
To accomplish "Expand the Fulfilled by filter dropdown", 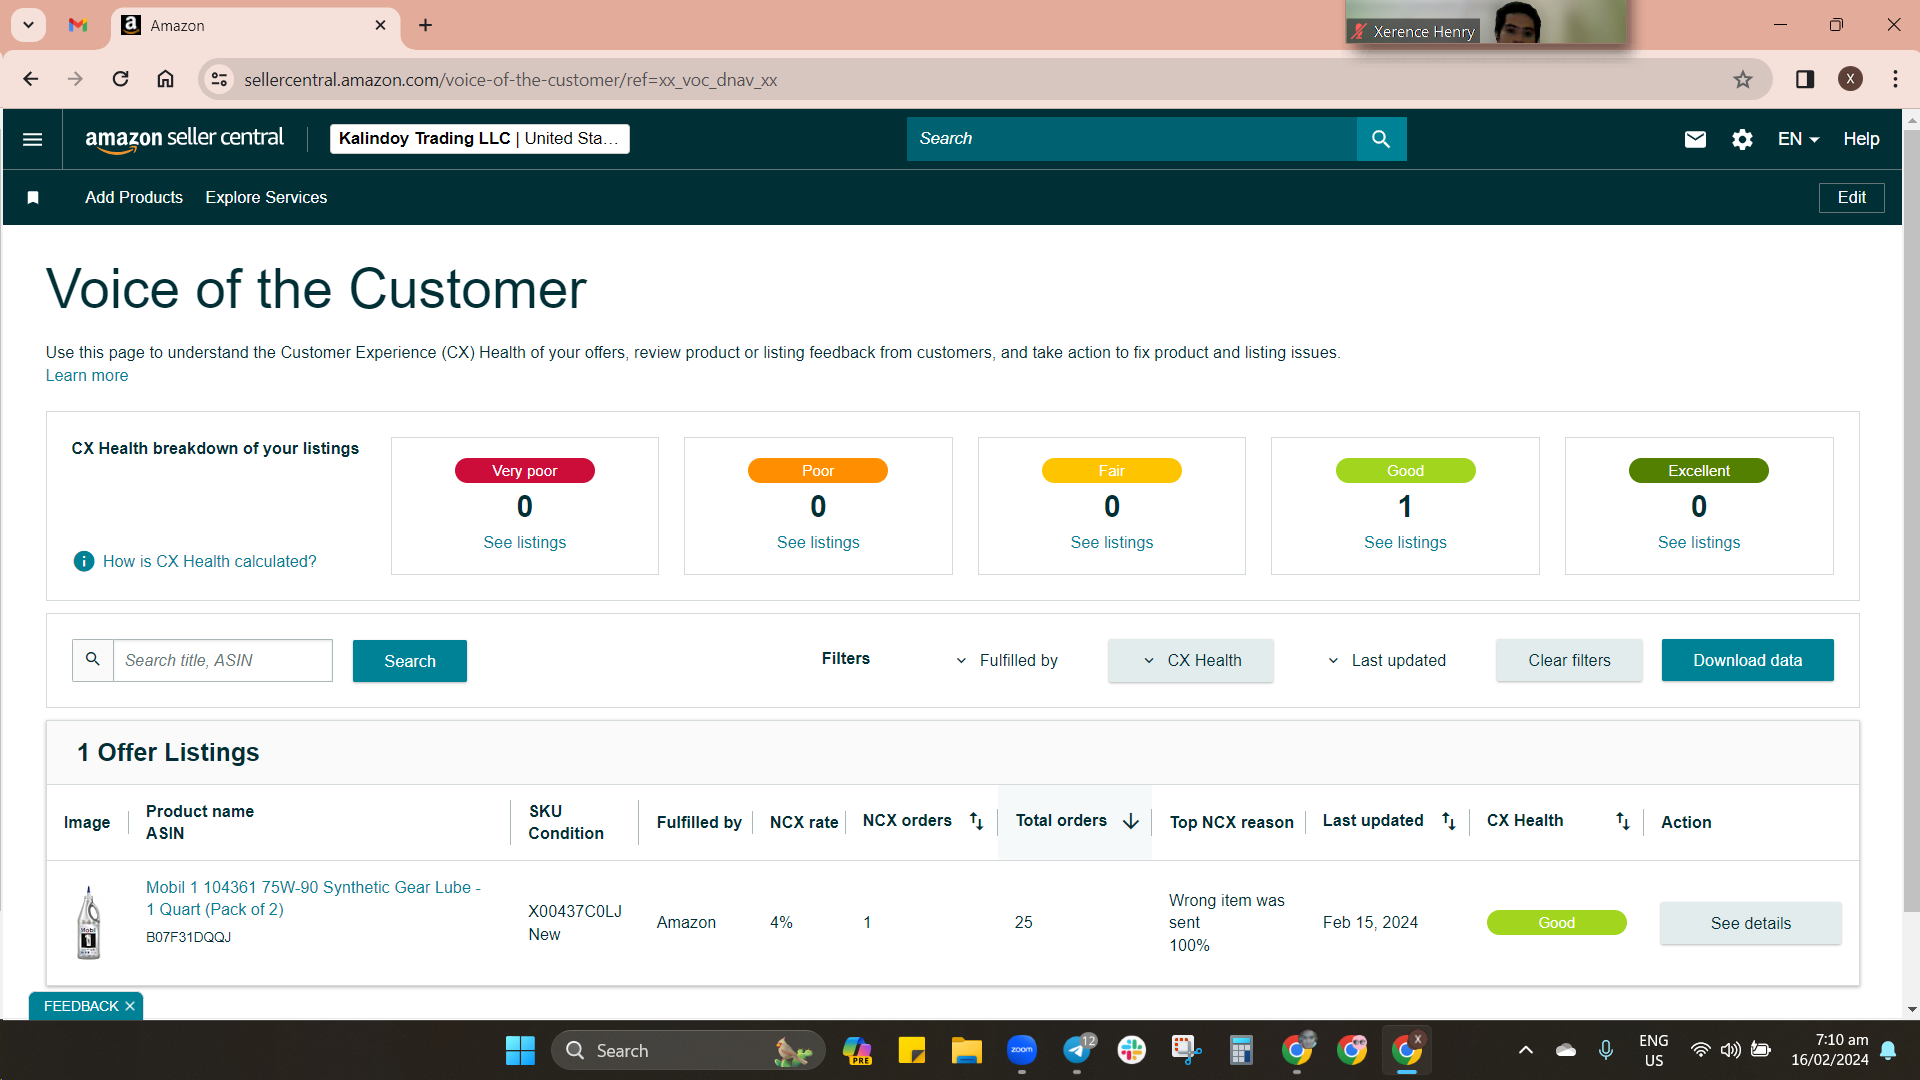I will (x=1006, y=661).
